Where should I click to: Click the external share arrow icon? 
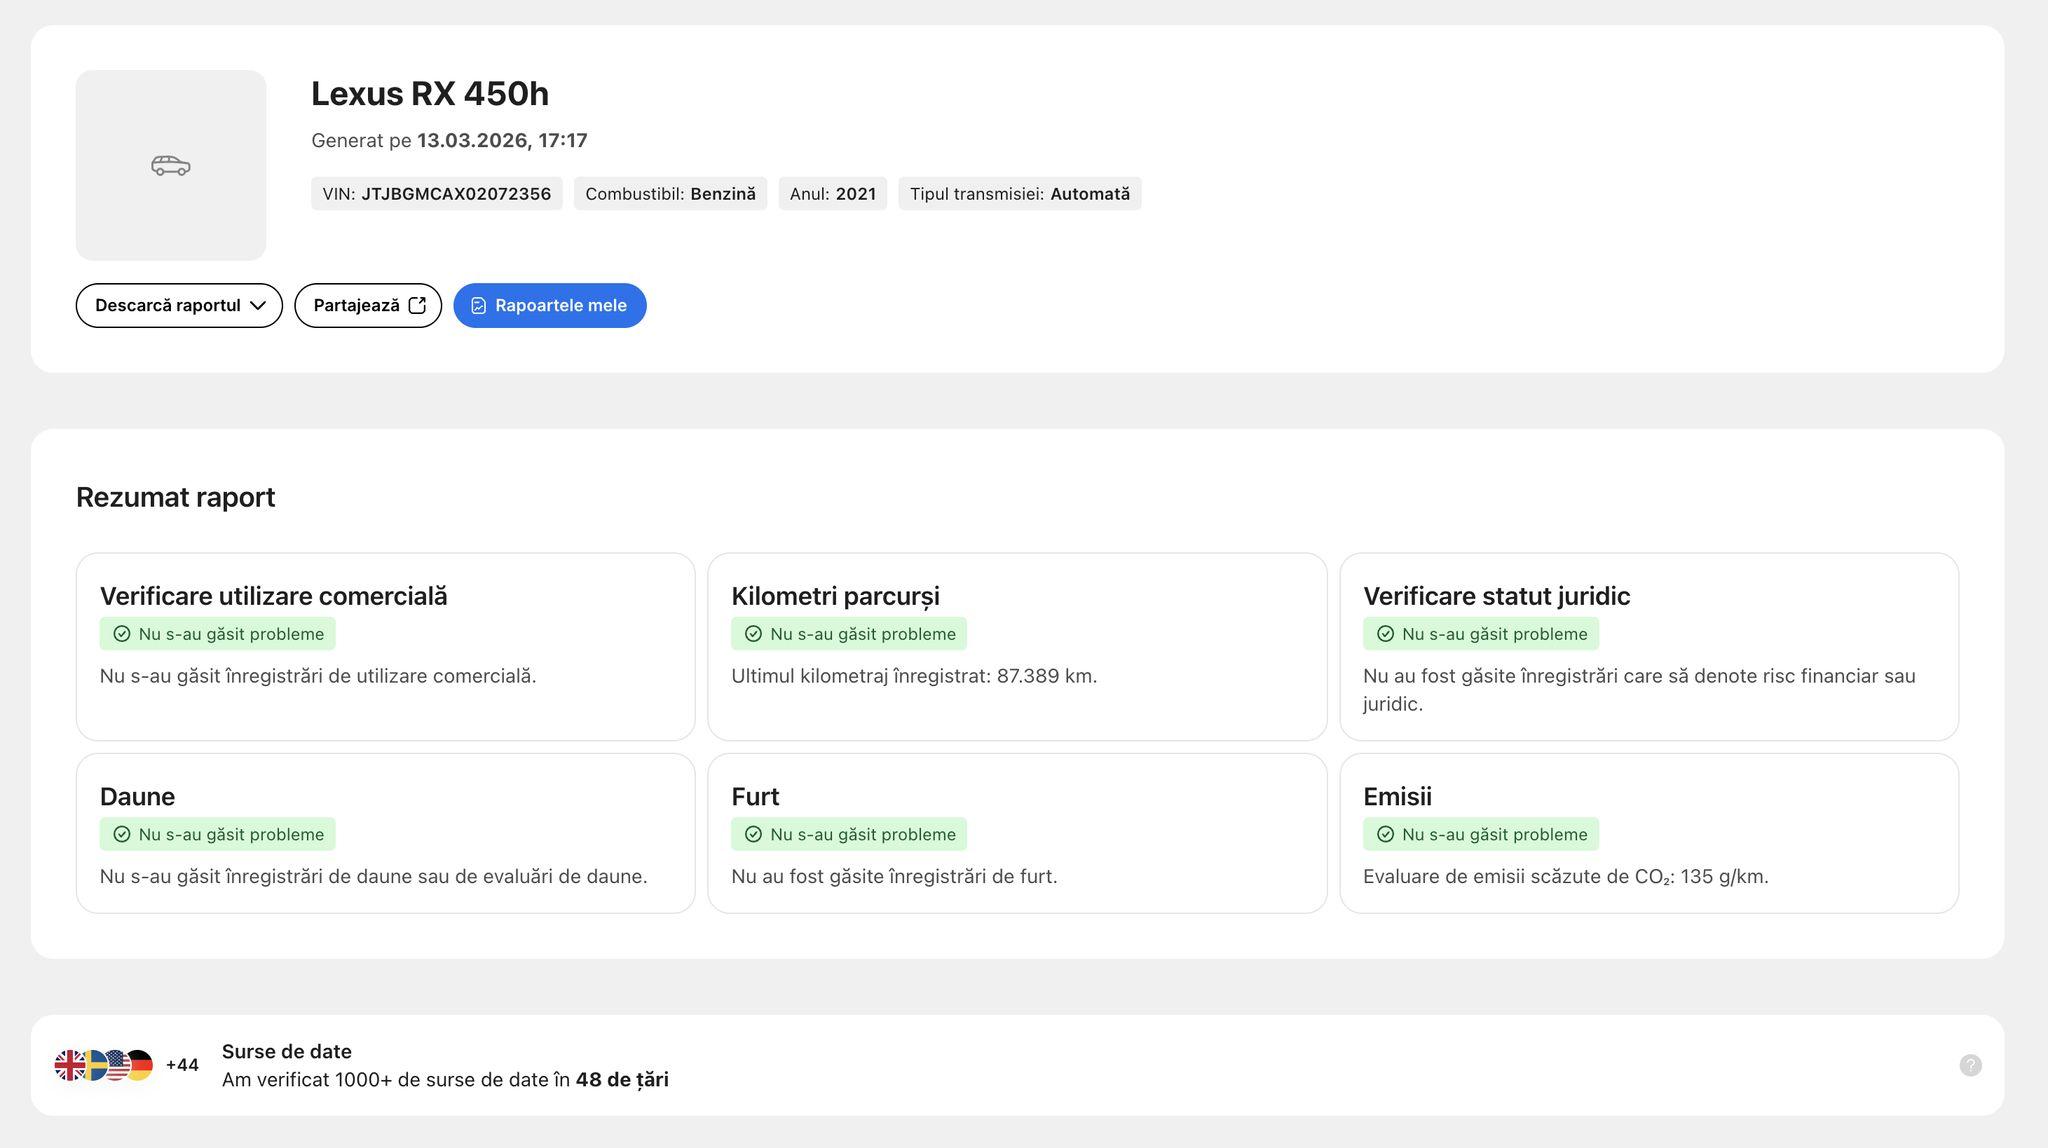pyautogui.click(x=418, y=305)
